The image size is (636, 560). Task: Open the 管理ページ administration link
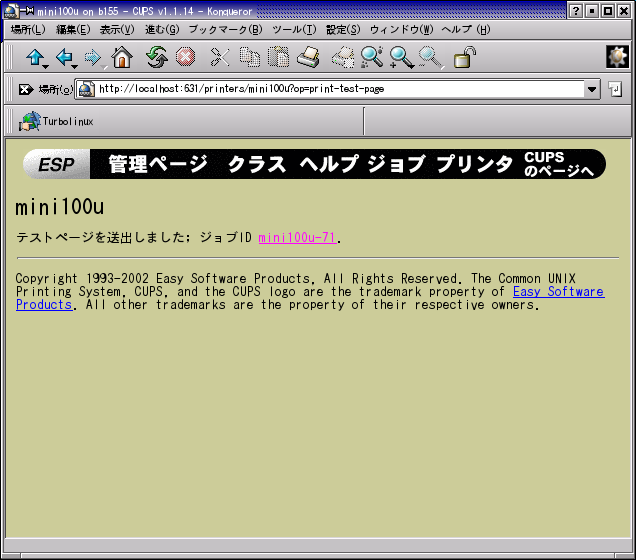[x=158, y=164]
